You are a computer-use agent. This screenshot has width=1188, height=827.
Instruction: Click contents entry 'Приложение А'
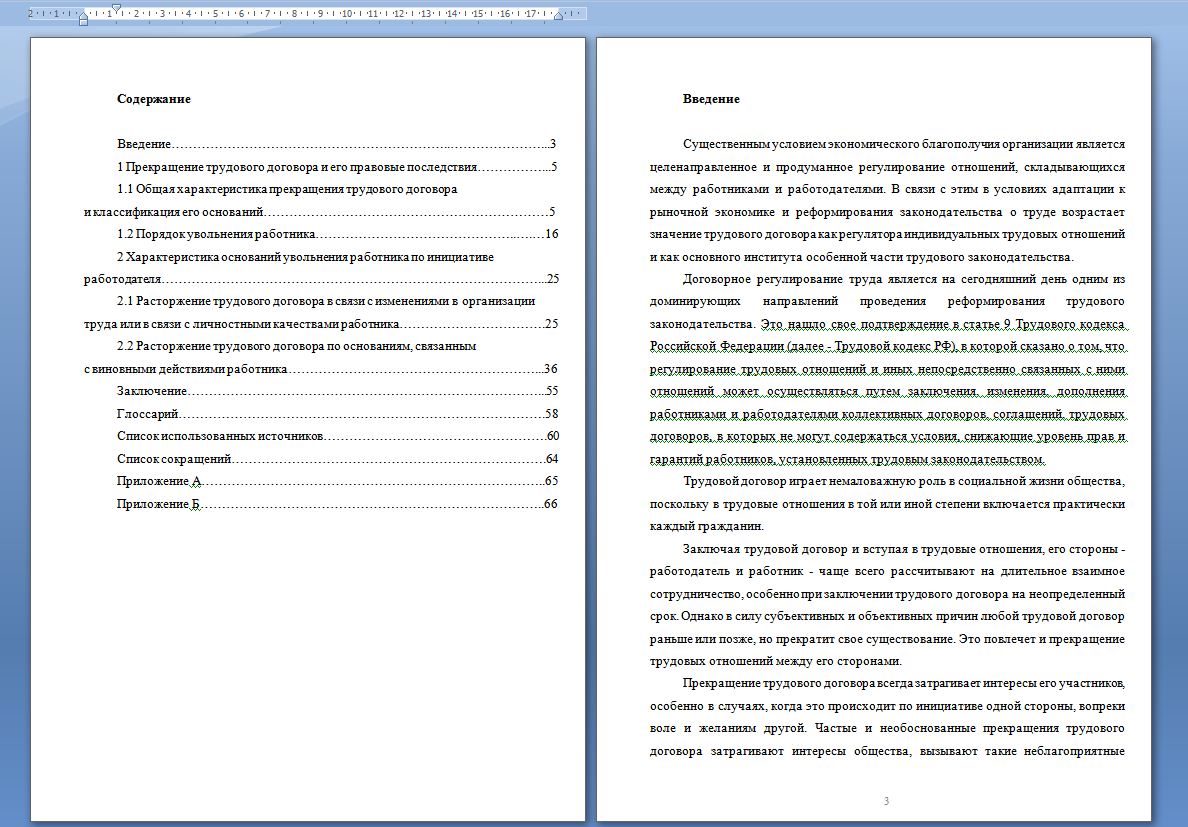tap(337, 481)
